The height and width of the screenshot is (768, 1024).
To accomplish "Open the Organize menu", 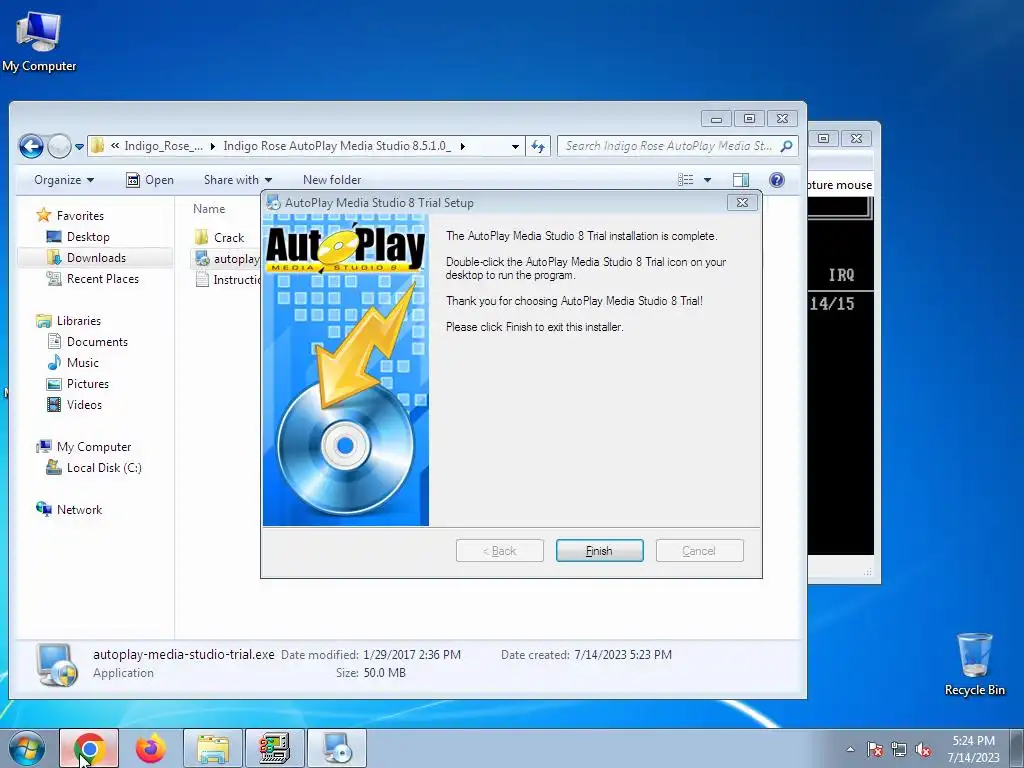I will 64,180.
